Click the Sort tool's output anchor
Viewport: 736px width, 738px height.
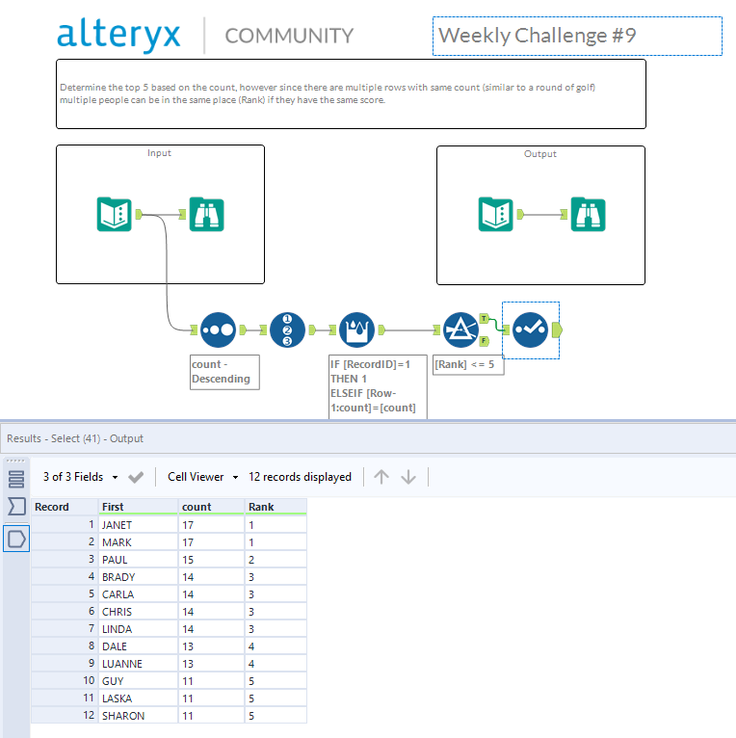point(243,330)
